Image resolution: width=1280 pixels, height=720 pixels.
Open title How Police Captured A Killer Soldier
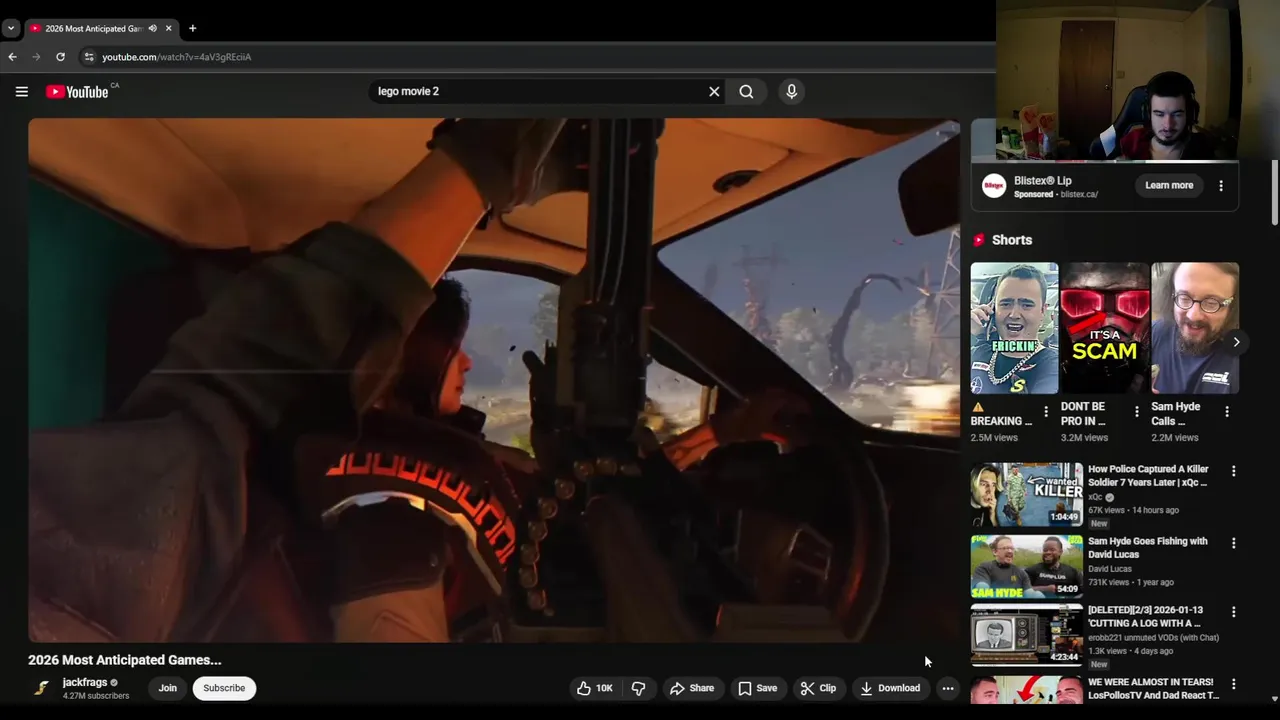click(1148, 475)
